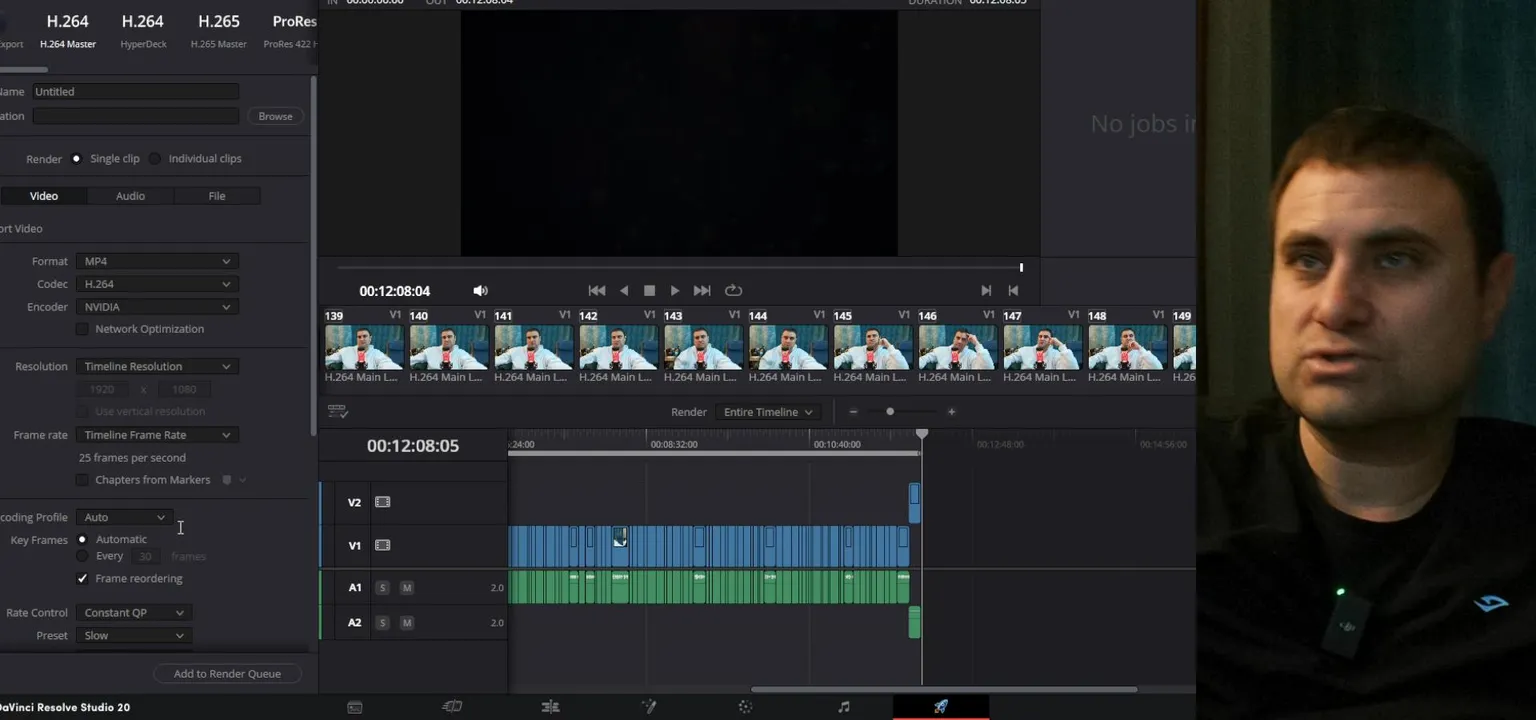Click Add to Render Queue
Viewport: 1536px width, 720px height.
point(227,674)
